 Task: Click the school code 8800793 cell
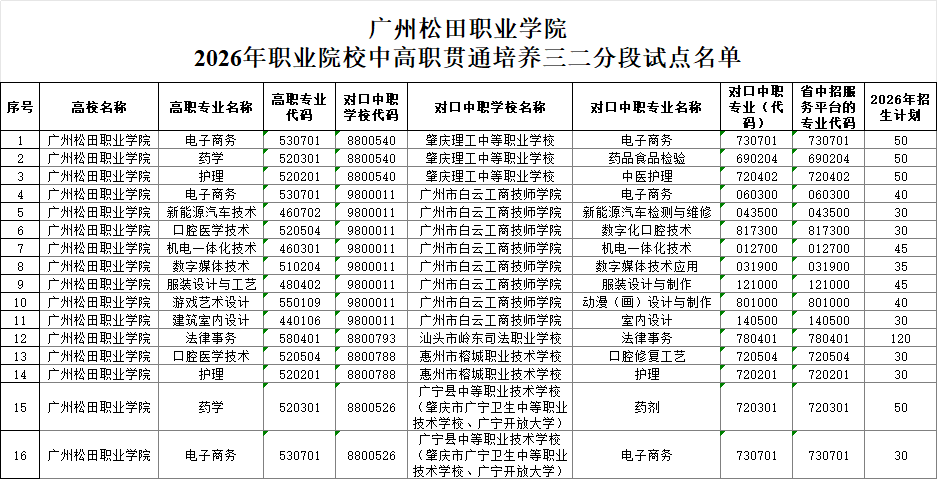point(371,338)
